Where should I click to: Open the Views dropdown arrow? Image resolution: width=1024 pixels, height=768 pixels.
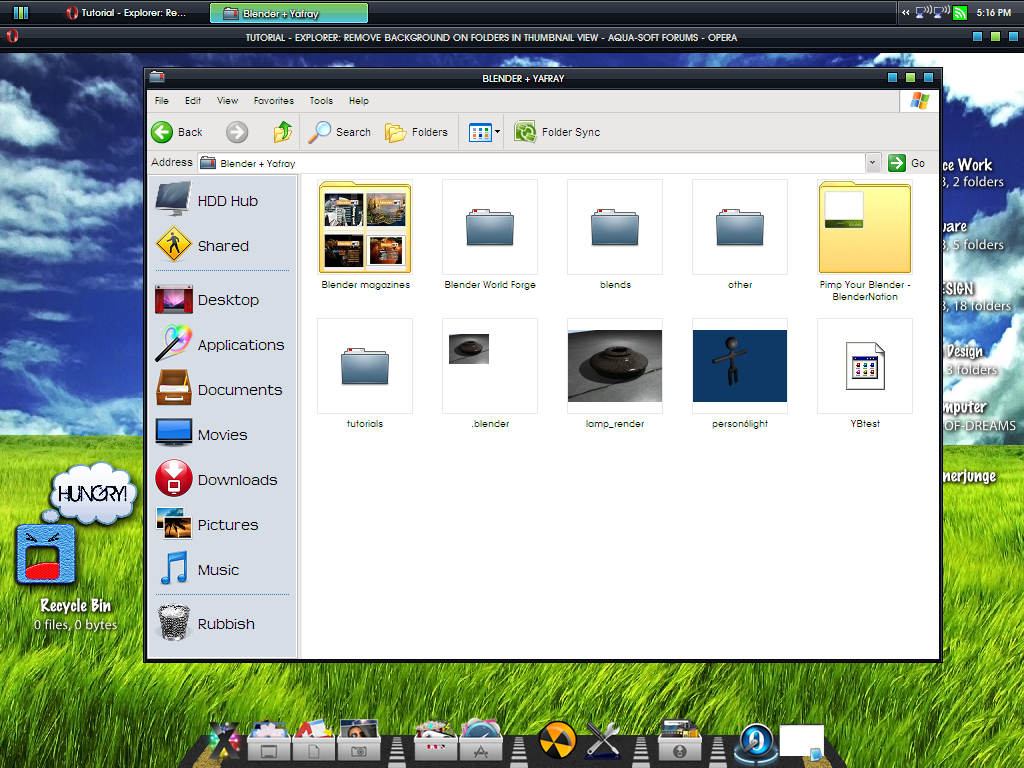point(497,132)
